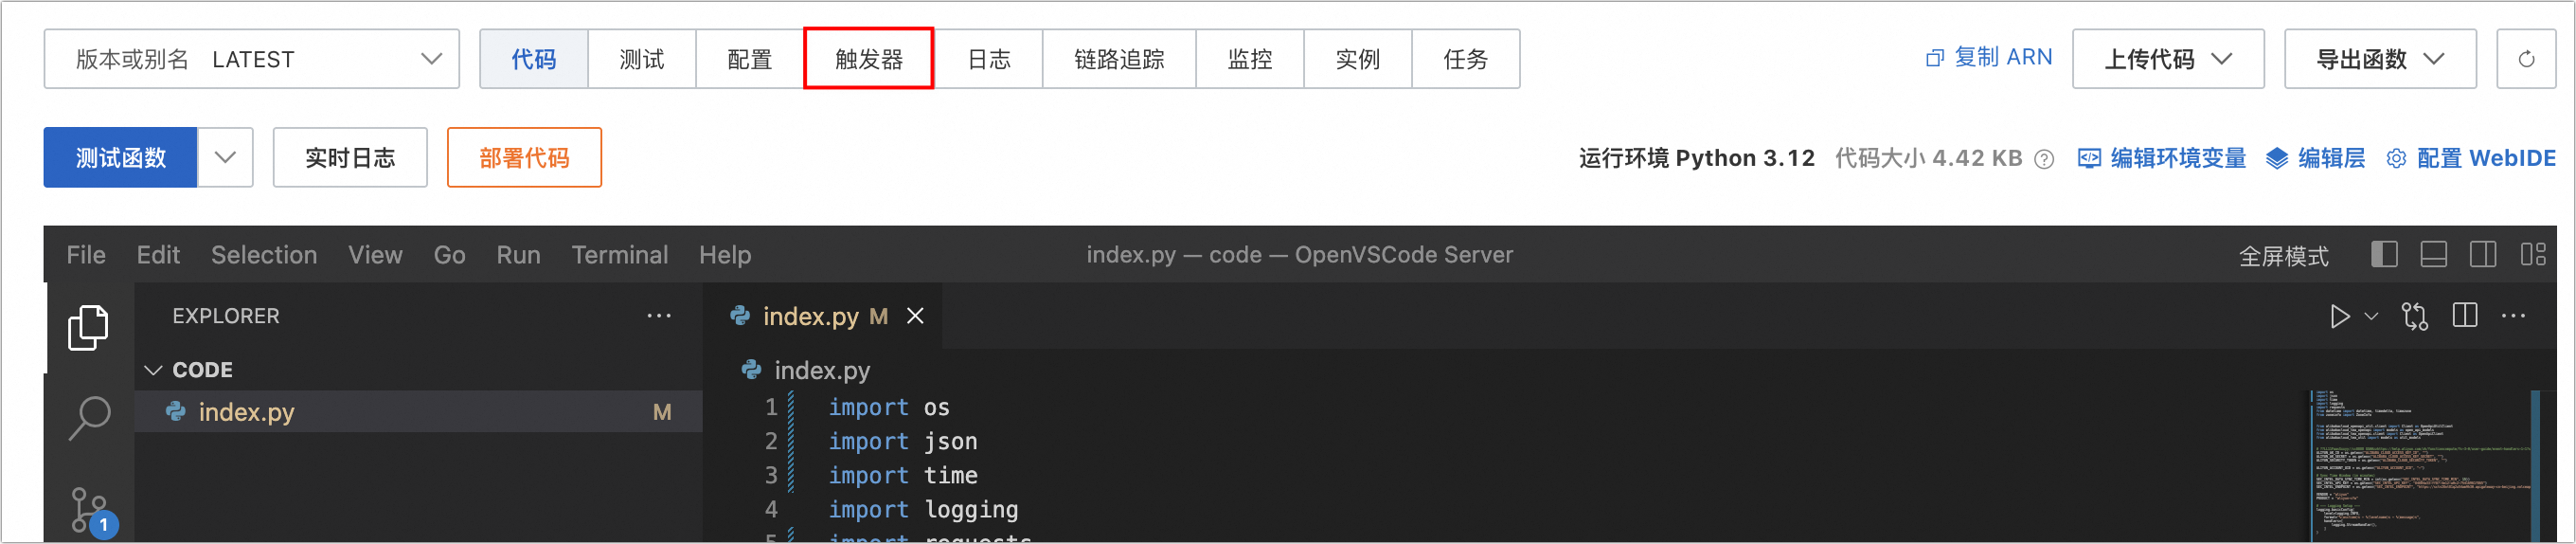Switch to 触发器 tab
The width and height of the screenshot is (2576, 544).
coord(869,59)
